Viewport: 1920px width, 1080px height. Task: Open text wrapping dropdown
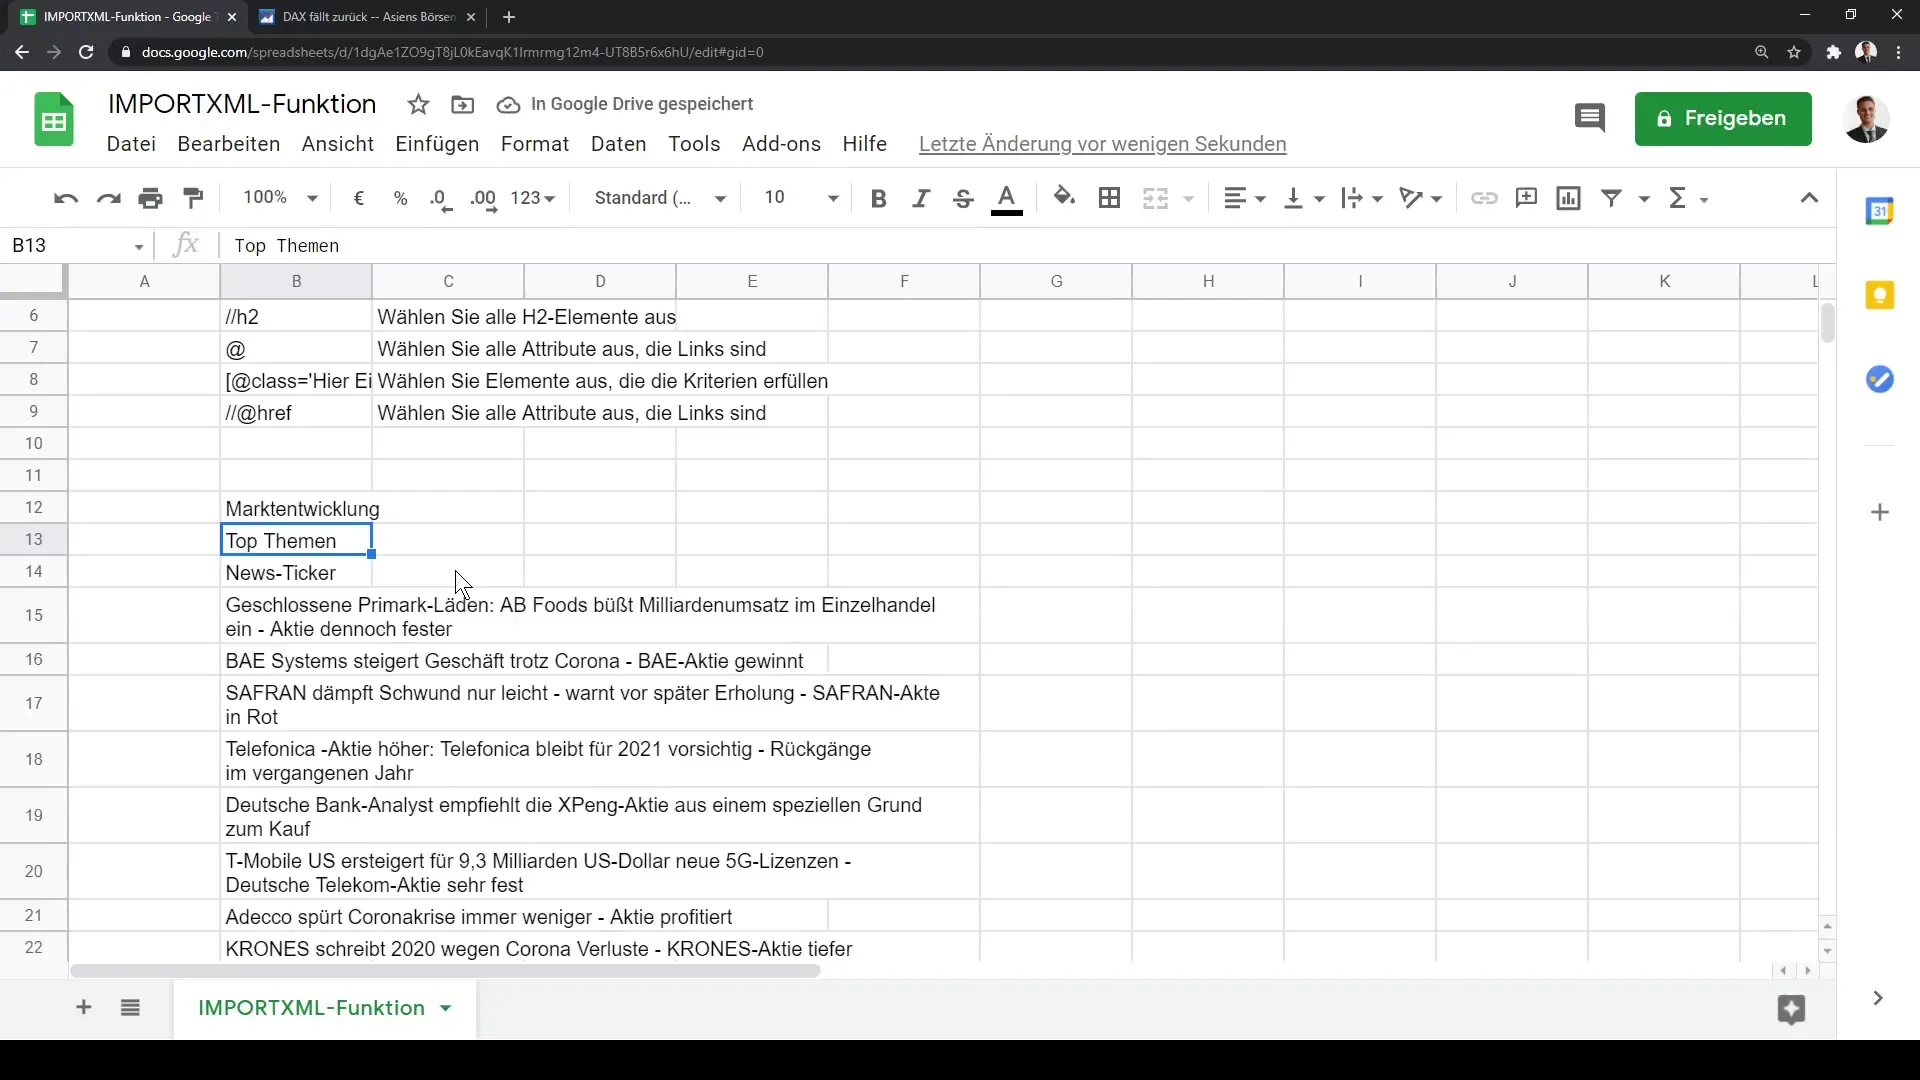[1362, 198]
